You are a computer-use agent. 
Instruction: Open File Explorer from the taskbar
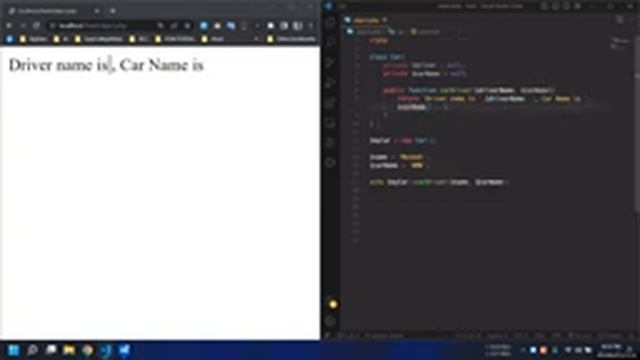pyautogui.click(x=69, y=350)
